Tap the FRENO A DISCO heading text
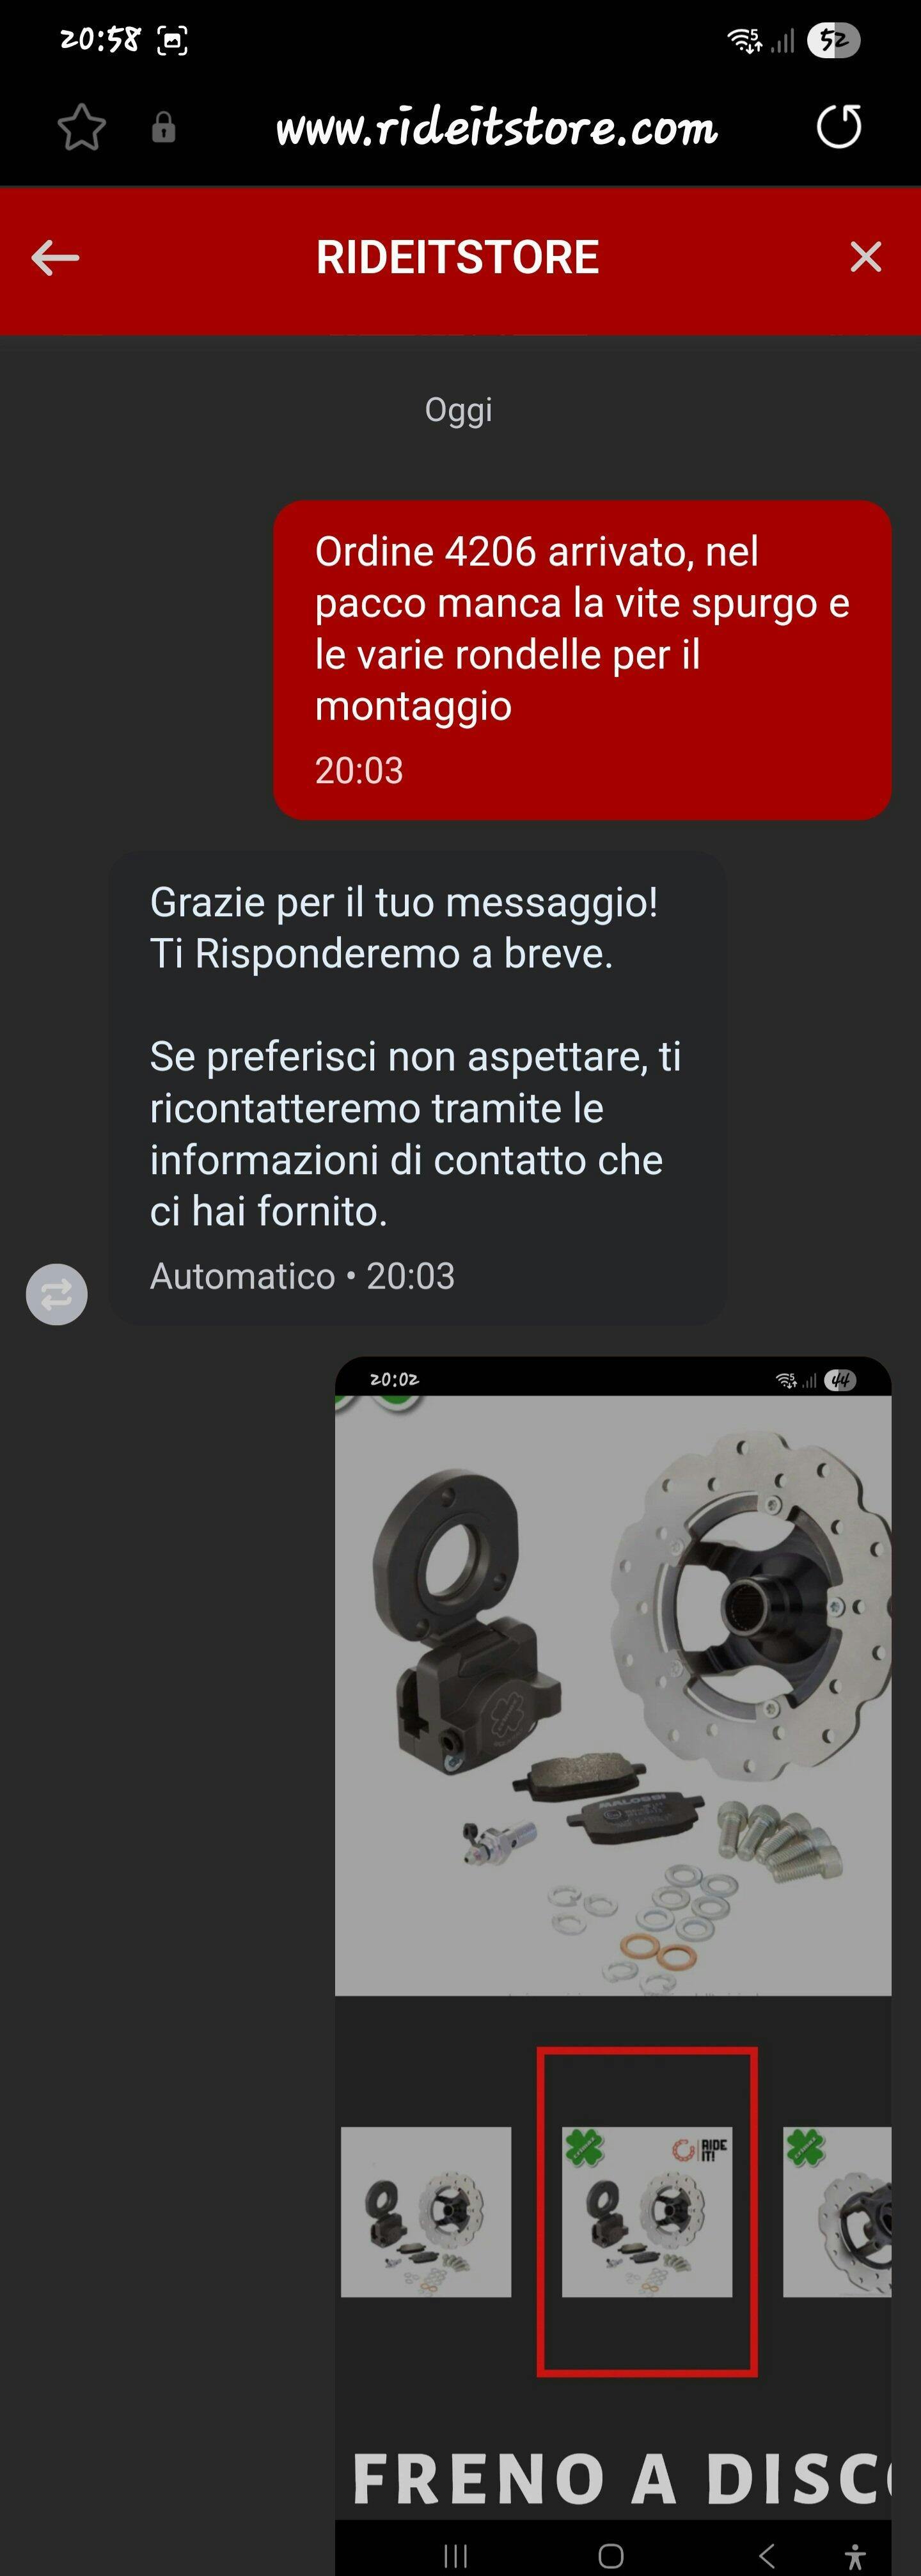This screenshot has height=2576, width=921. tap(621, 2479)
